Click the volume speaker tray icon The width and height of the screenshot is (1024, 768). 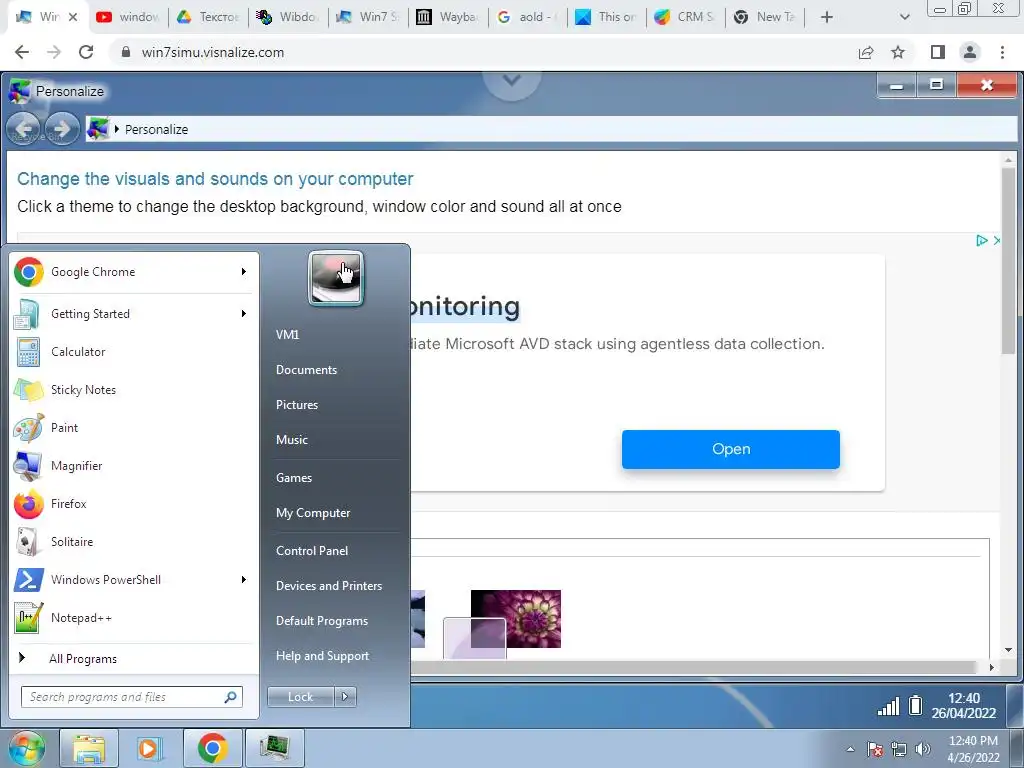pos(923,749)
